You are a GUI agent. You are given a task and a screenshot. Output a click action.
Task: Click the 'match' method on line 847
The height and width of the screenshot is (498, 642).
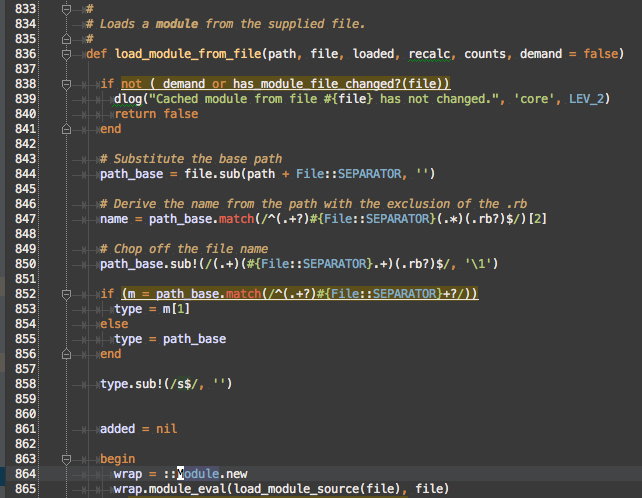click(236, 219)
